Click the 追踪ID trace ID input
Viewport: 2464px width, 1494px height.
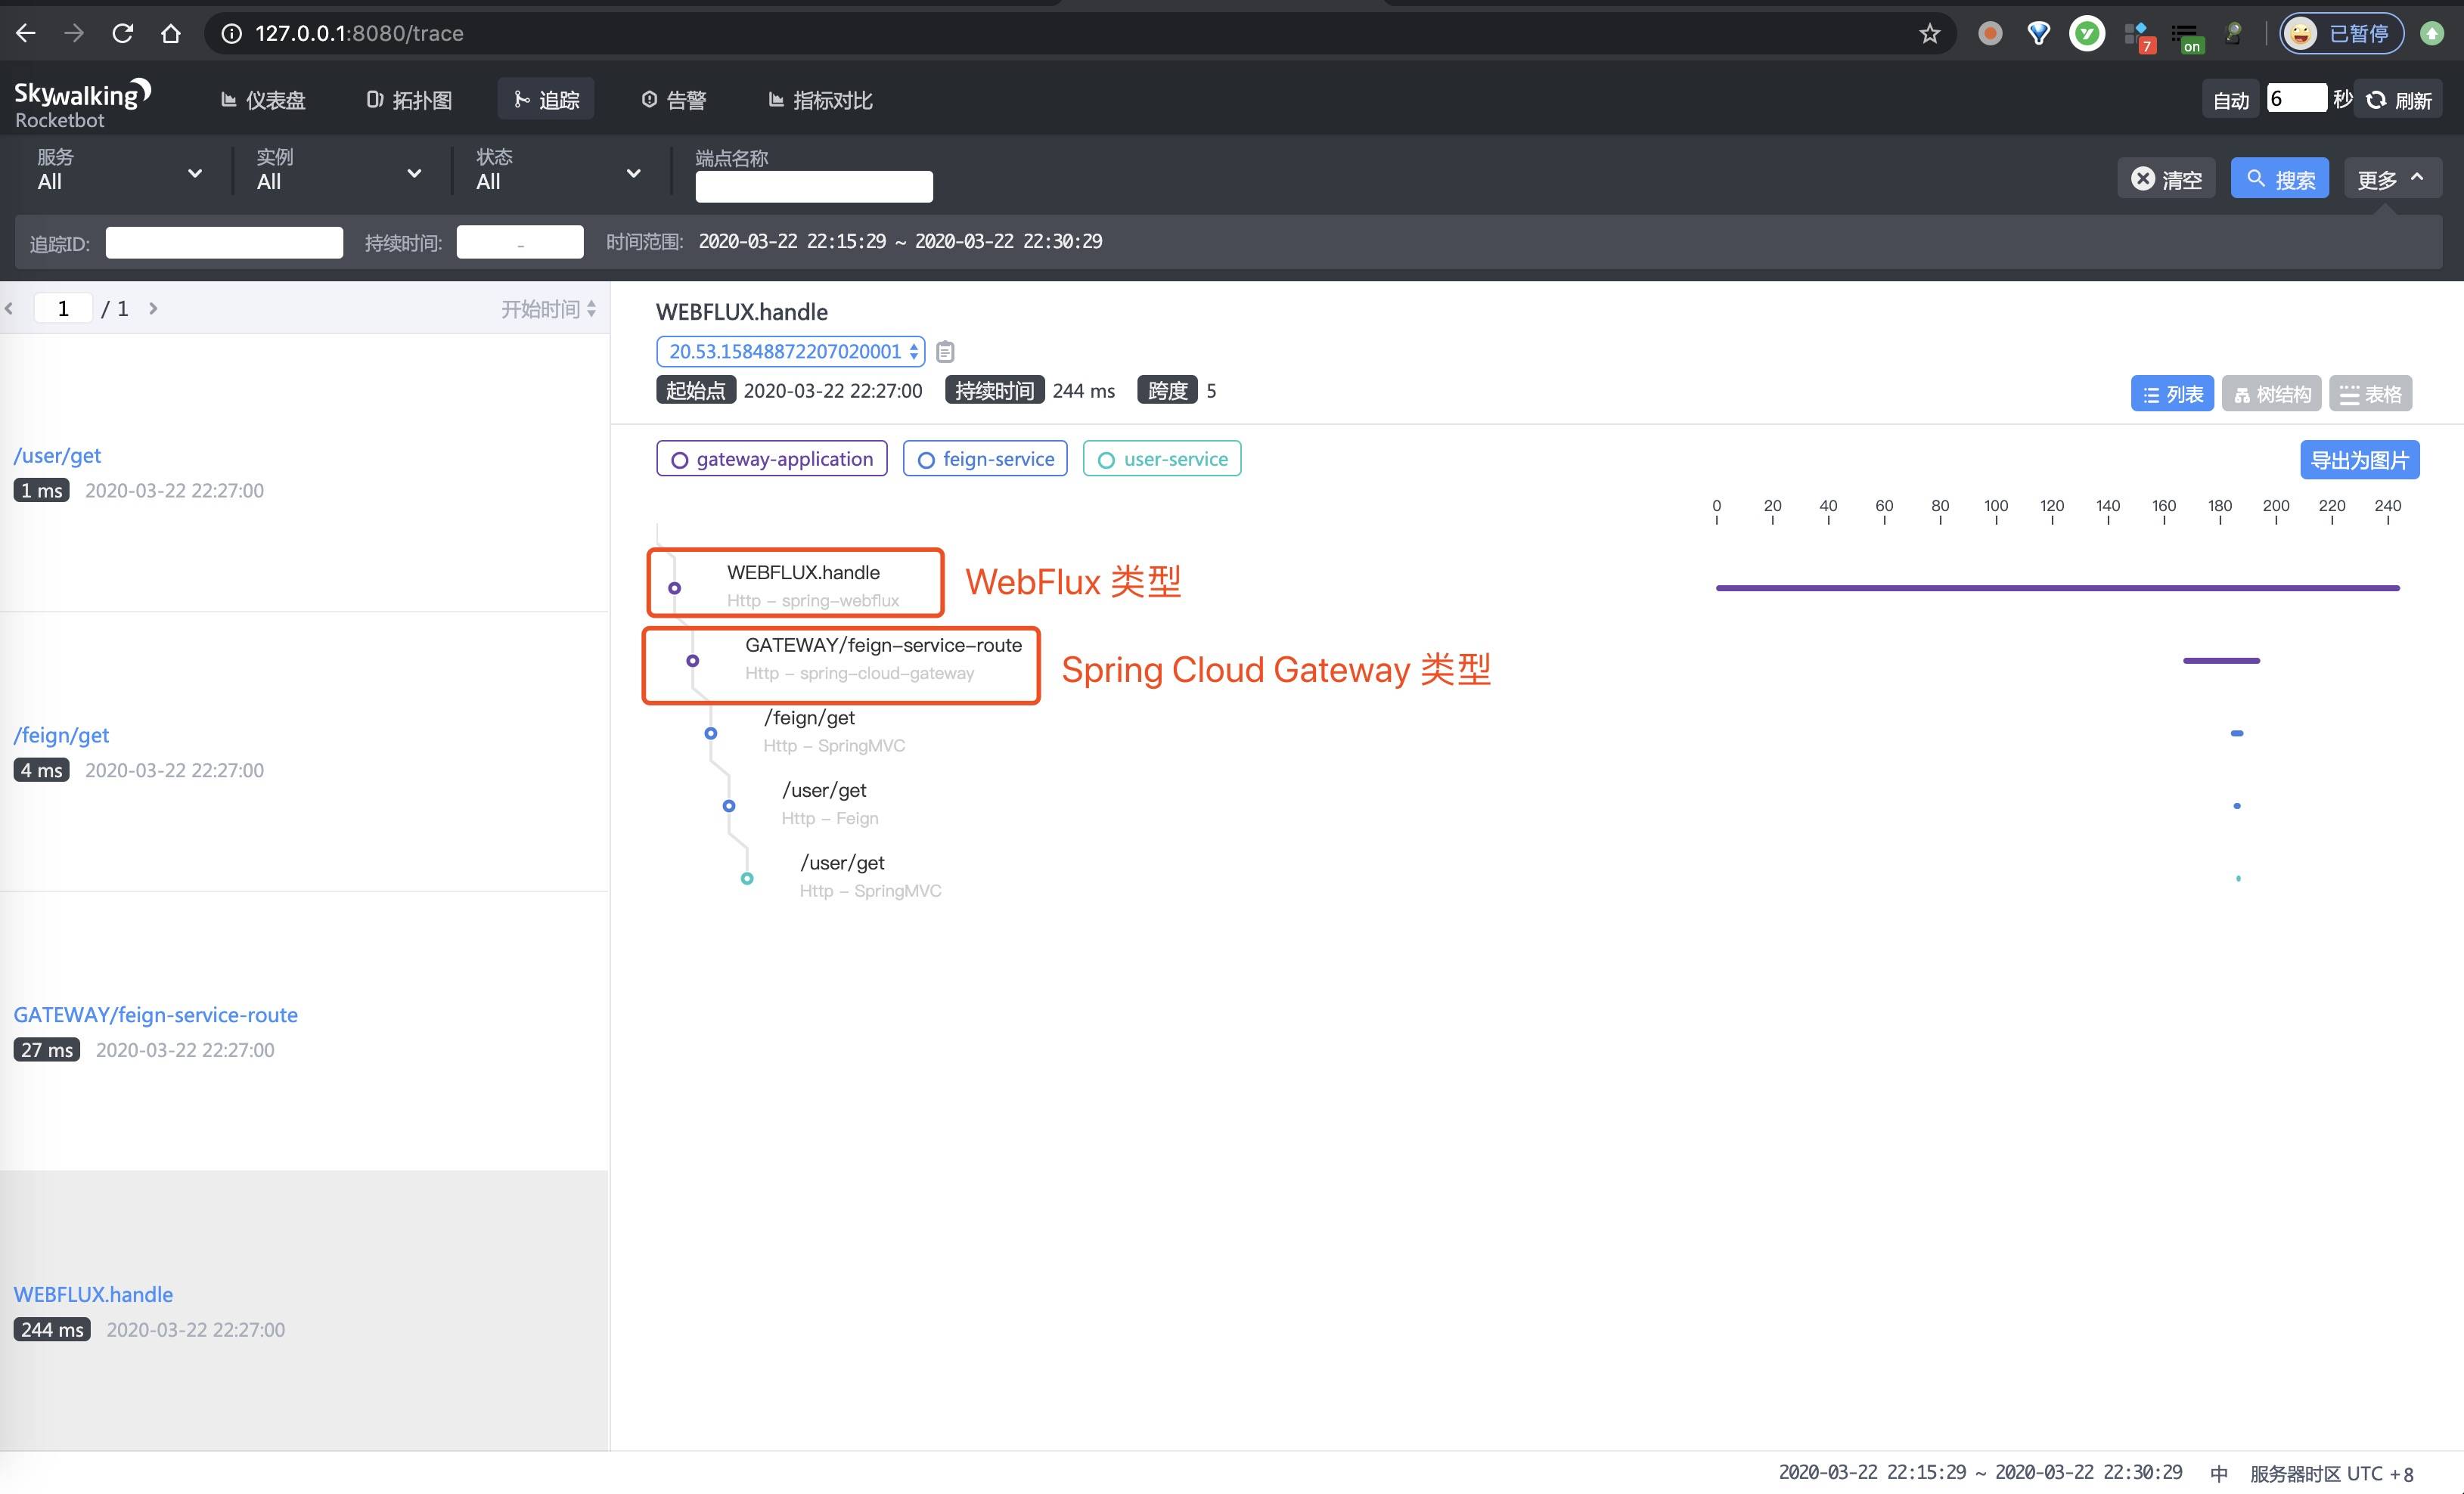(x=224, y=243)
